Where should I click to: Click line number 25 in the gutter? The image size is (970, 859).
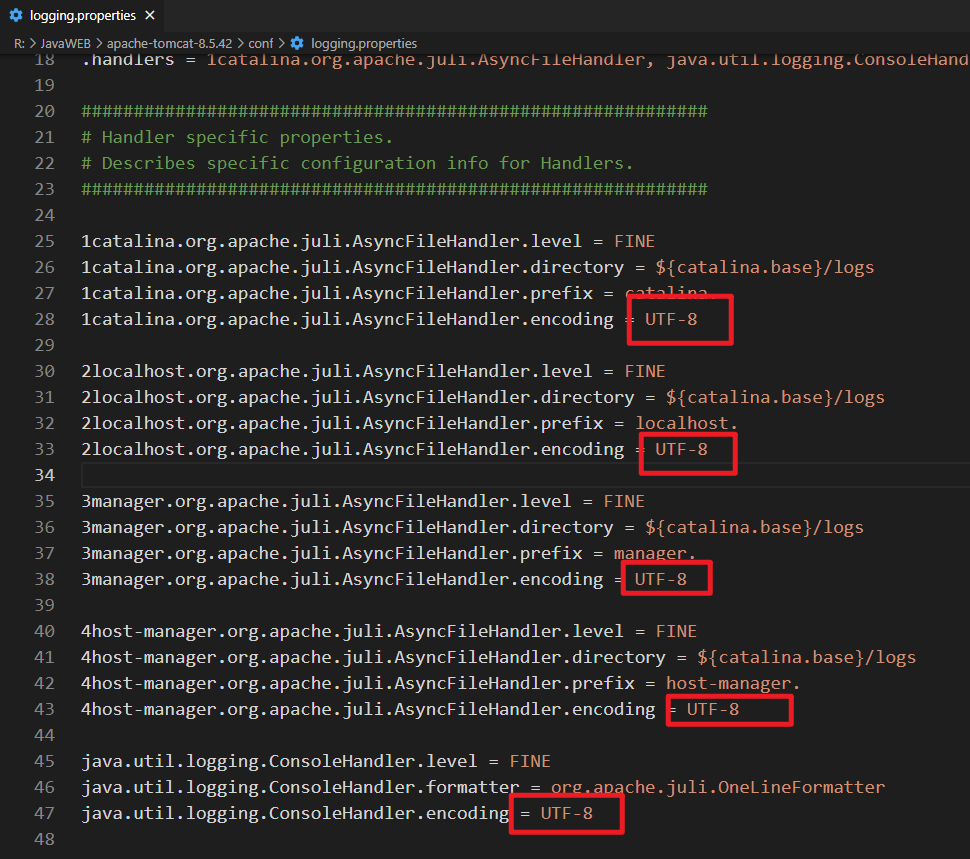pos(45,241)
